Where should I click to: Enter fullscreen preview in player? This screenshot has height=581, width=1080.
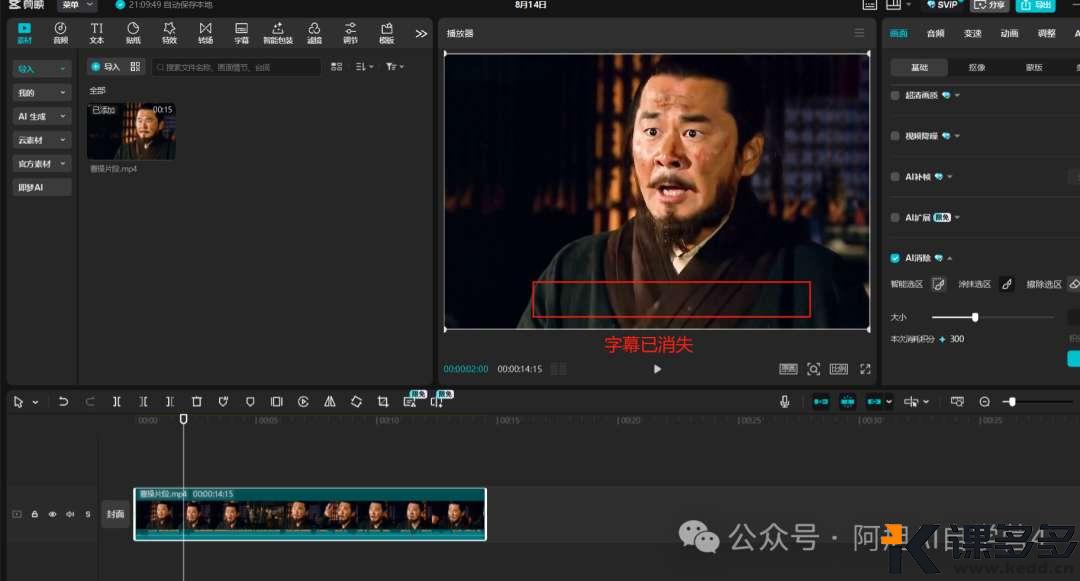(865, 369)
